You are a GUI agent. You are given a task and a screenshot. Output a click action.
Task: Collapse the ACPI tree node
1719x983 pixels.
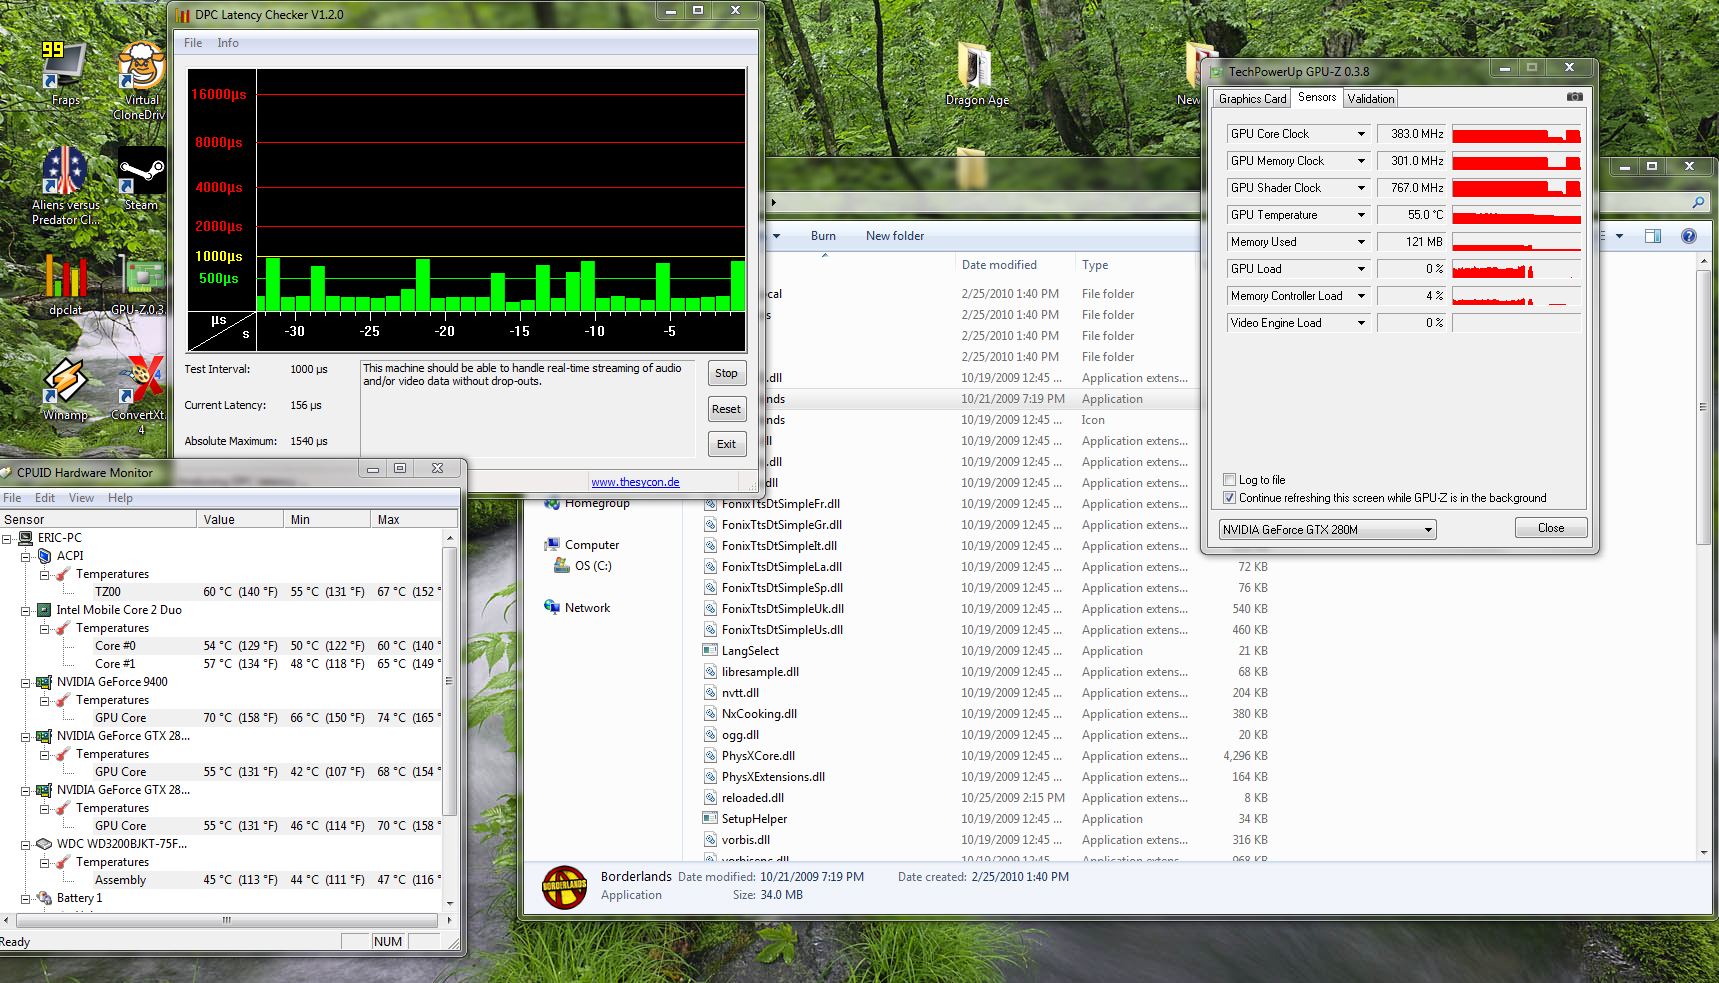coord(26,556)
